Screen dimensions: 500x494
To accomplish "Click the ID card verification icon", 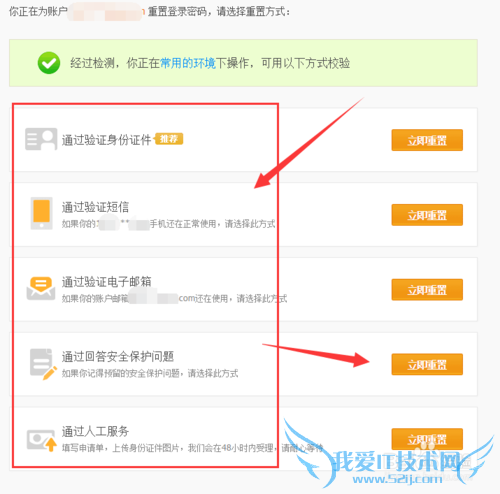I will pyautogui.click(x=41, y=139).
